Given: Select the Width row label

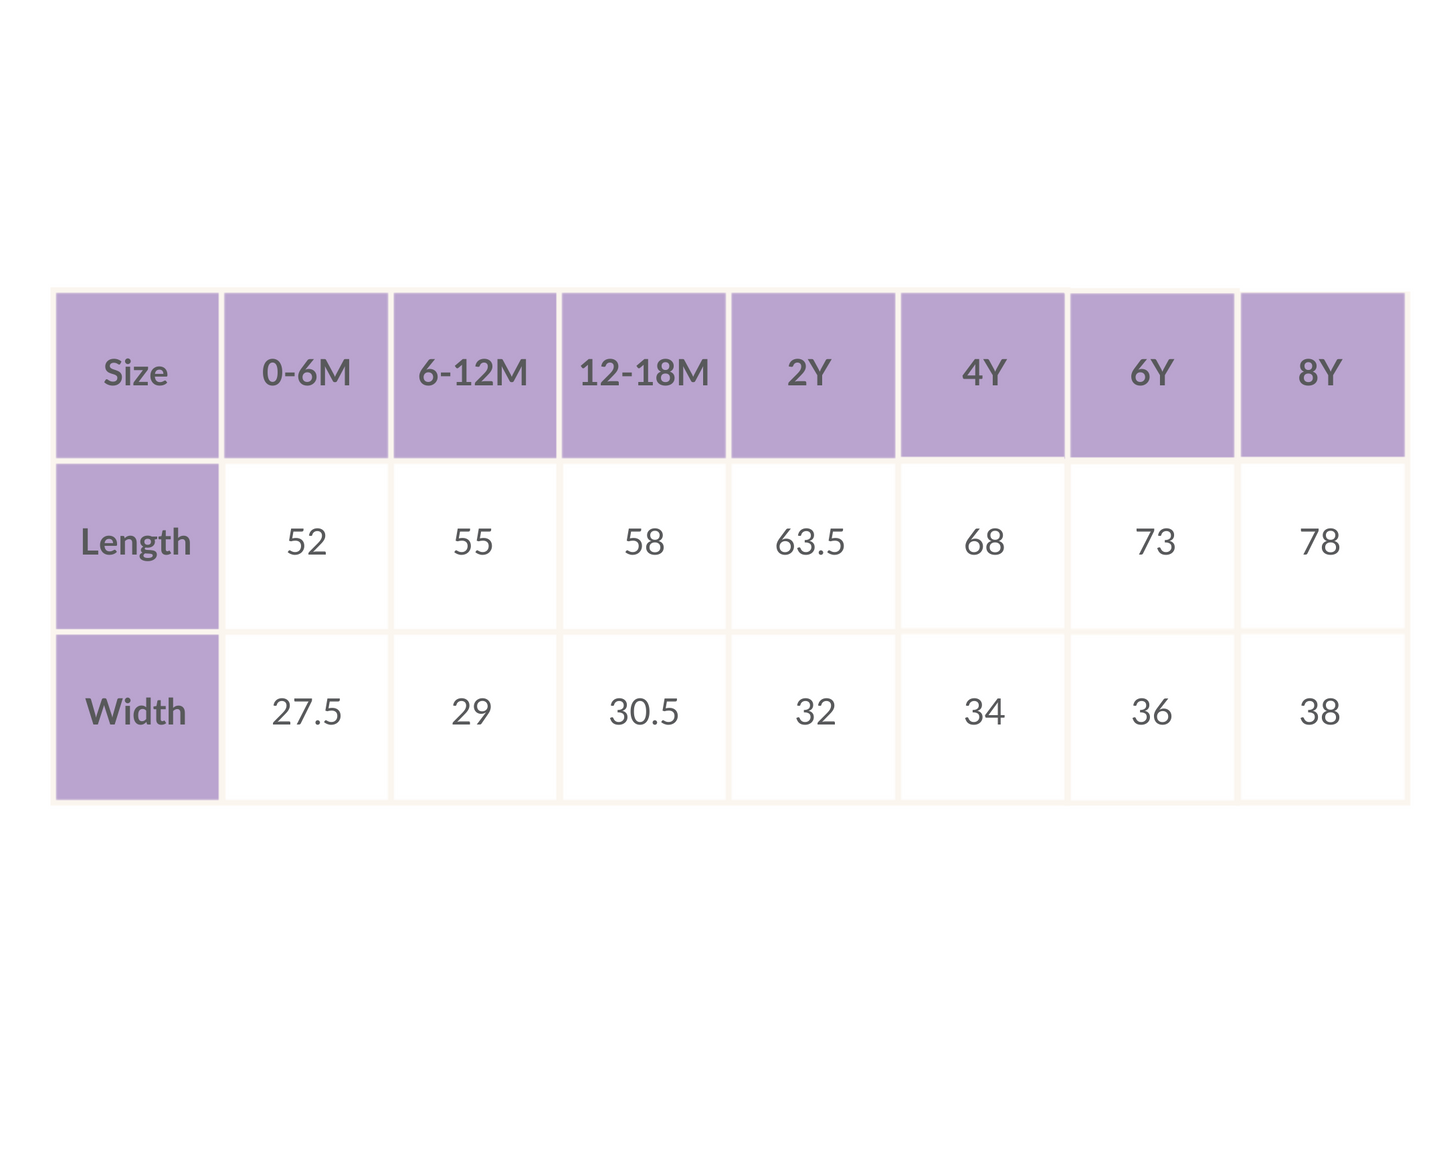Looking at the screenshot, I should point(137,714).
